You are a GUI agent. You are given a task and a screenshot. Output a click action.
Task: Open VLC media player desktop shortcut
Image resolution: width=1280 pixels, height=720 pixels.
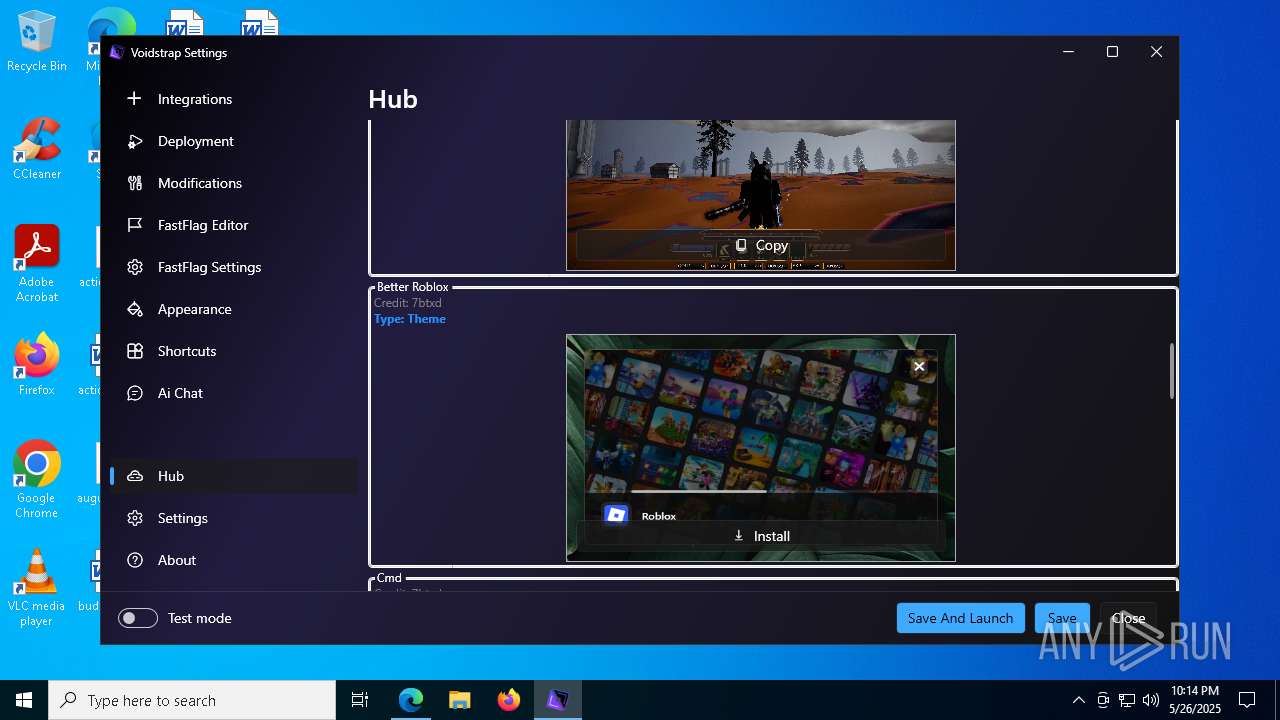point(37,588)
